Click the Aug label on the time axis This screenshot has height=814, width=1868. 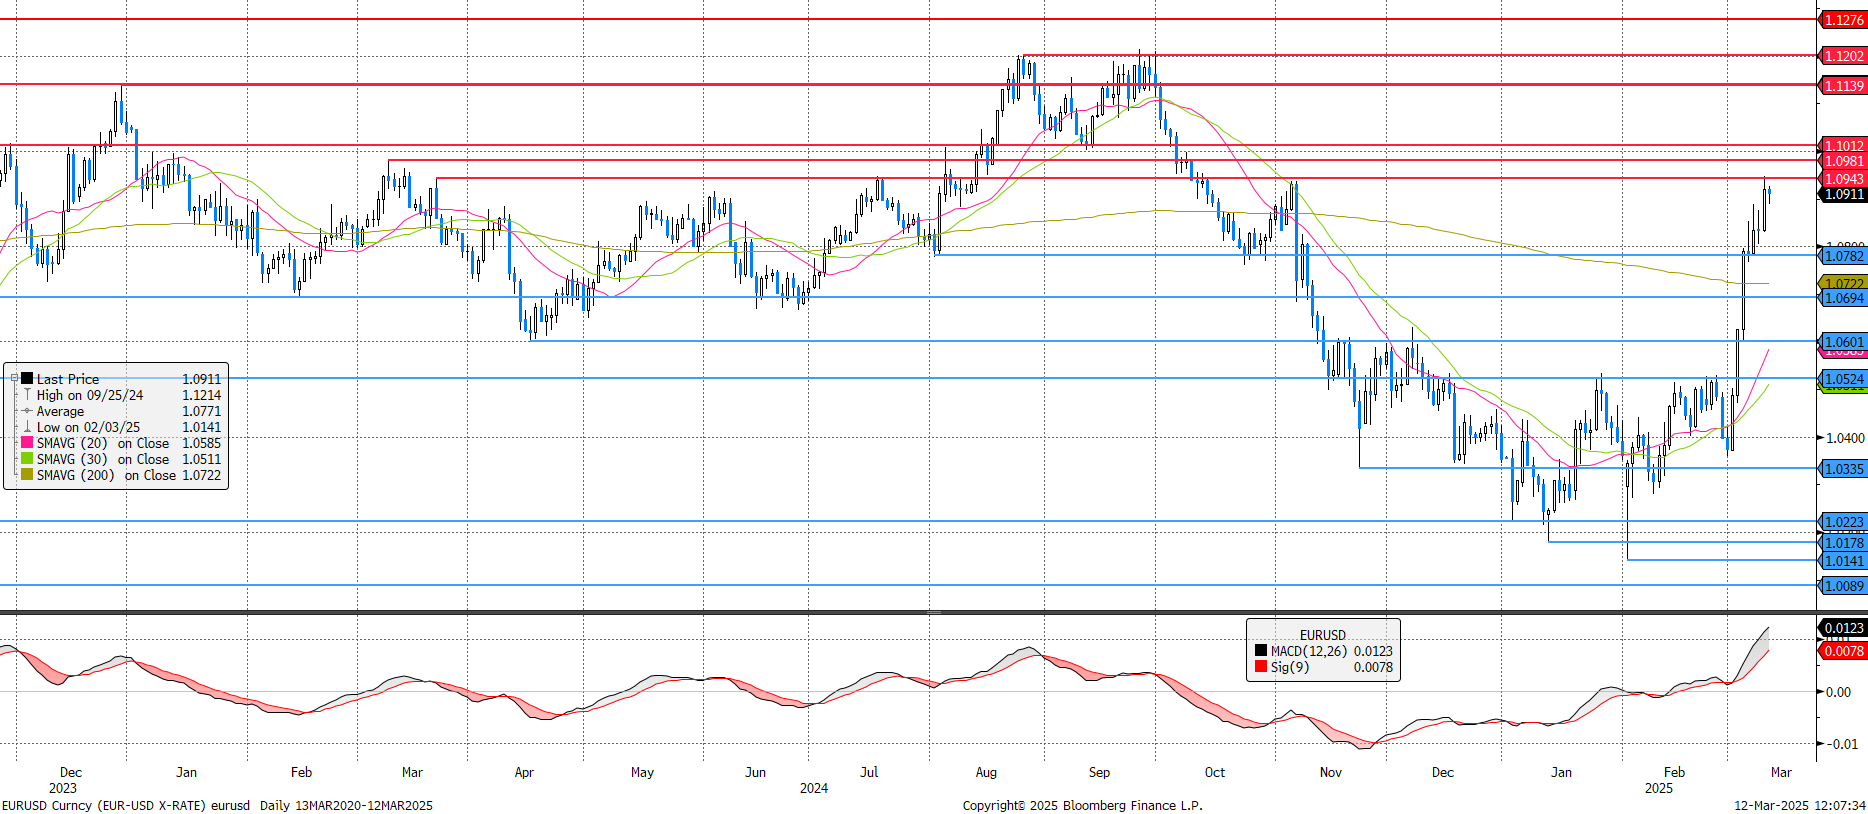tap(986, 772)
